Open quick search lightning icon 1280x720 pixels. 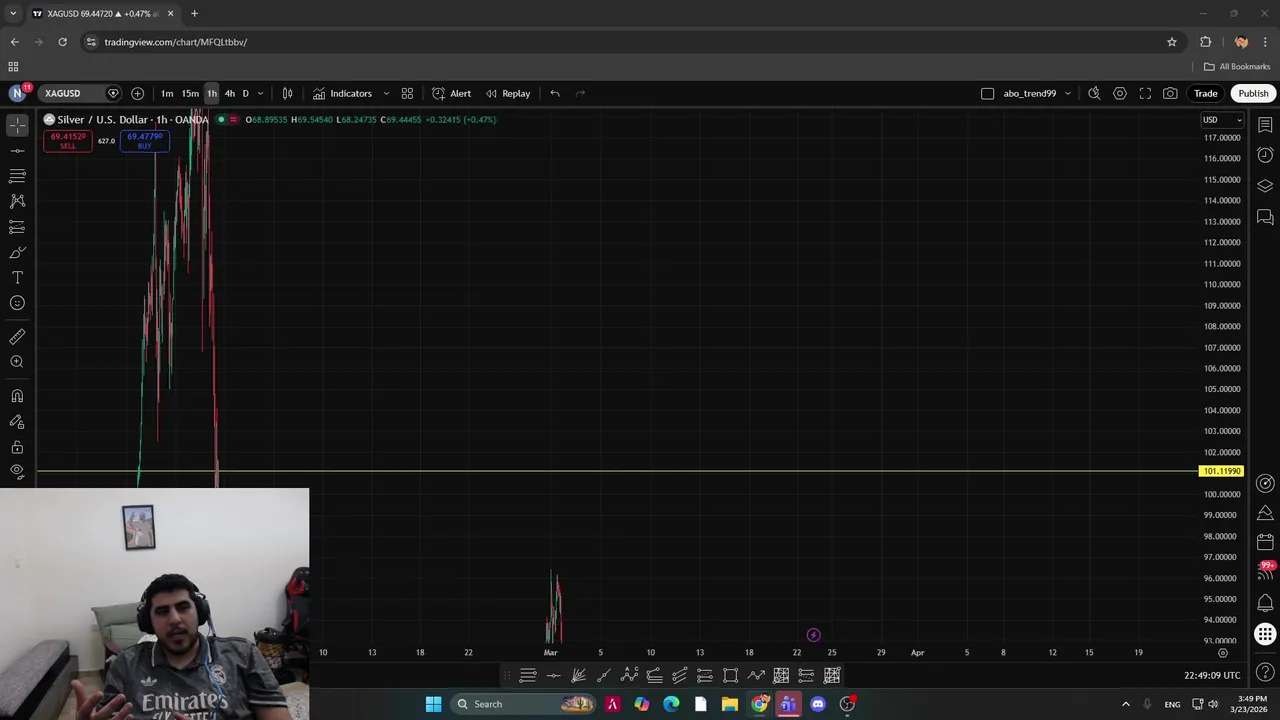click(x=1094, y=93)
